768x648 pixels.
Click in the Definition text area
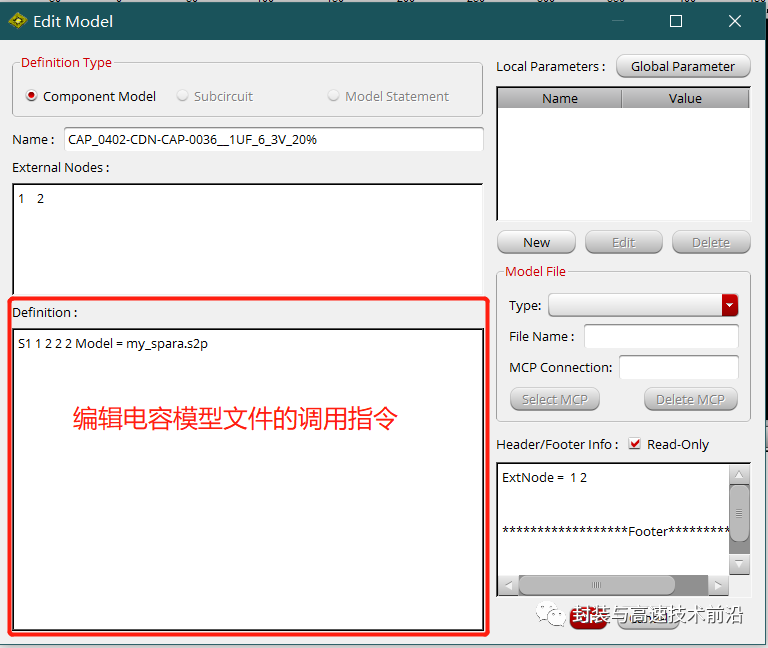pos(248,479)
